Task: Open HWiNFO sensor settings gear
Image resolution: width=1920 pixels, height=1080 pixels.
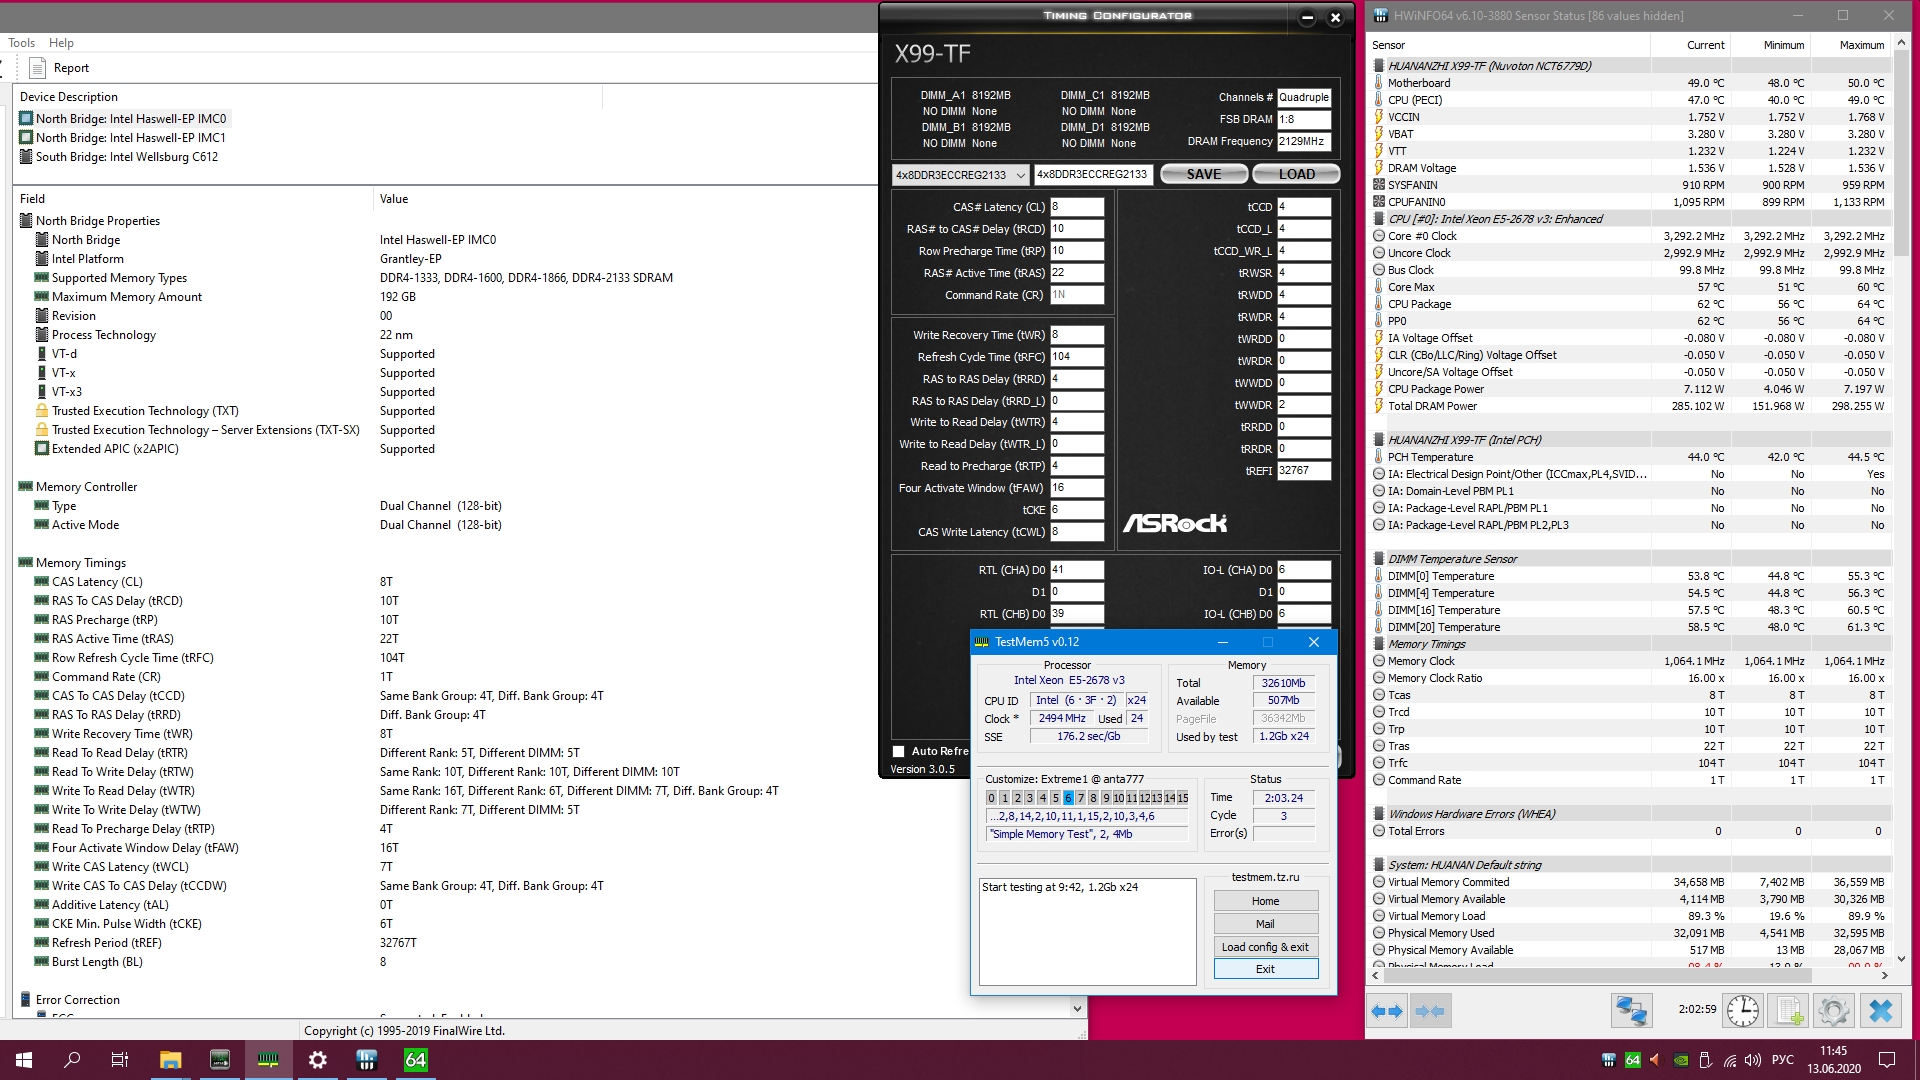Action: 1833,1011
